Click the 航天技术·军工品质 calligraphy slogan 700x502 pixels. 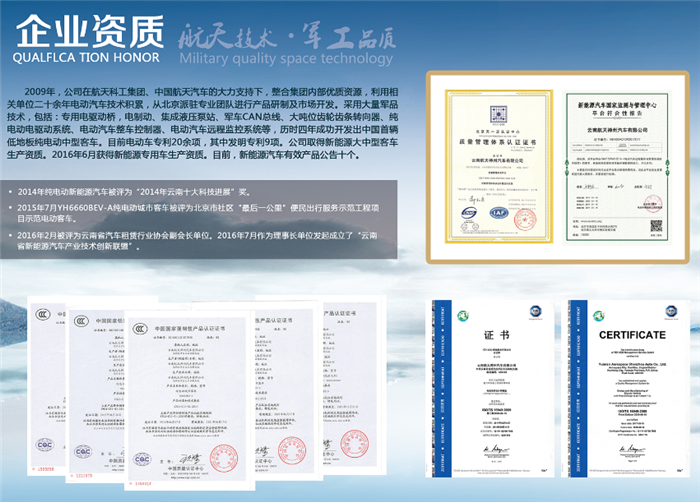click(x=286, y=37)
